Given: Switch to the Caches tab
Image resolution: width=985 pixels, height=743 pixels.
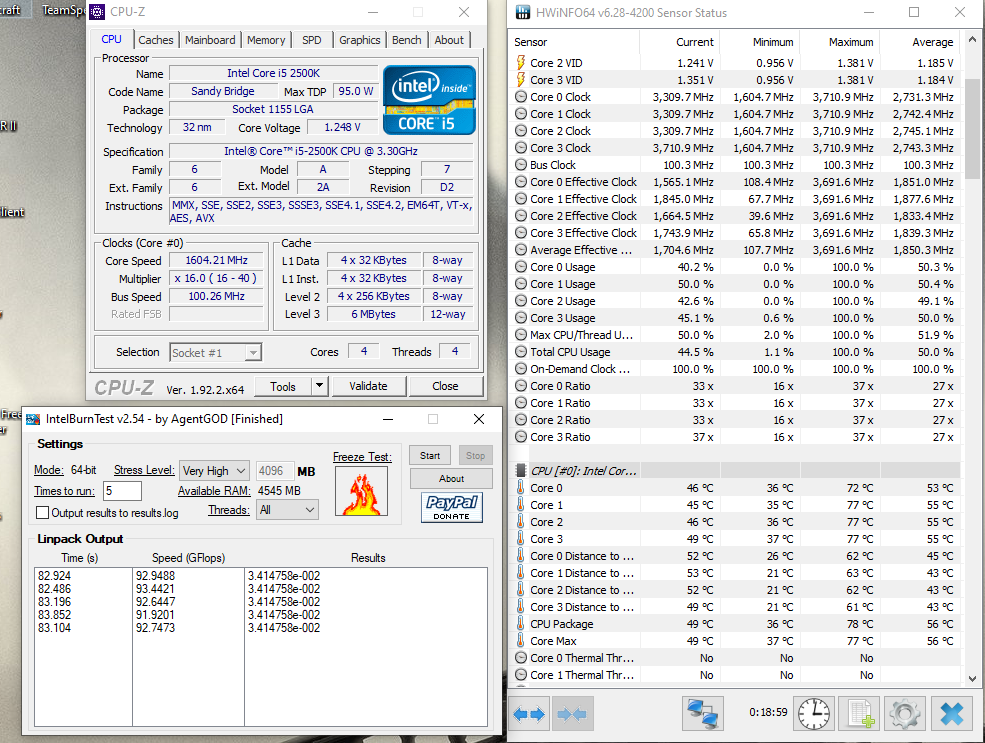Looking at the screenshot, I should tap(156, 40).
